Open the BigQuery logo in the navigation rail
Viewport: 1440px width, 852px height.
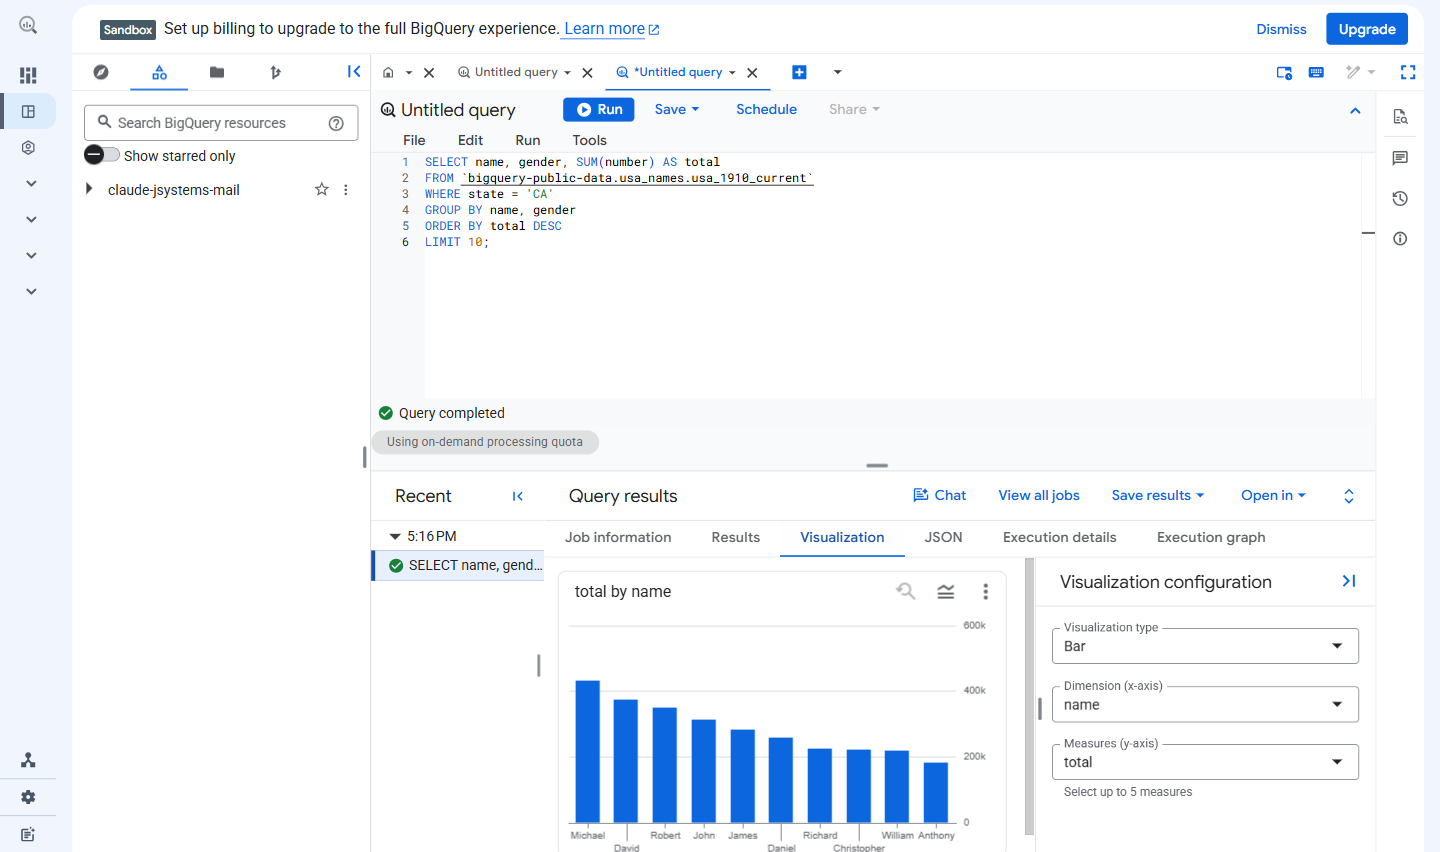point(28,26)
